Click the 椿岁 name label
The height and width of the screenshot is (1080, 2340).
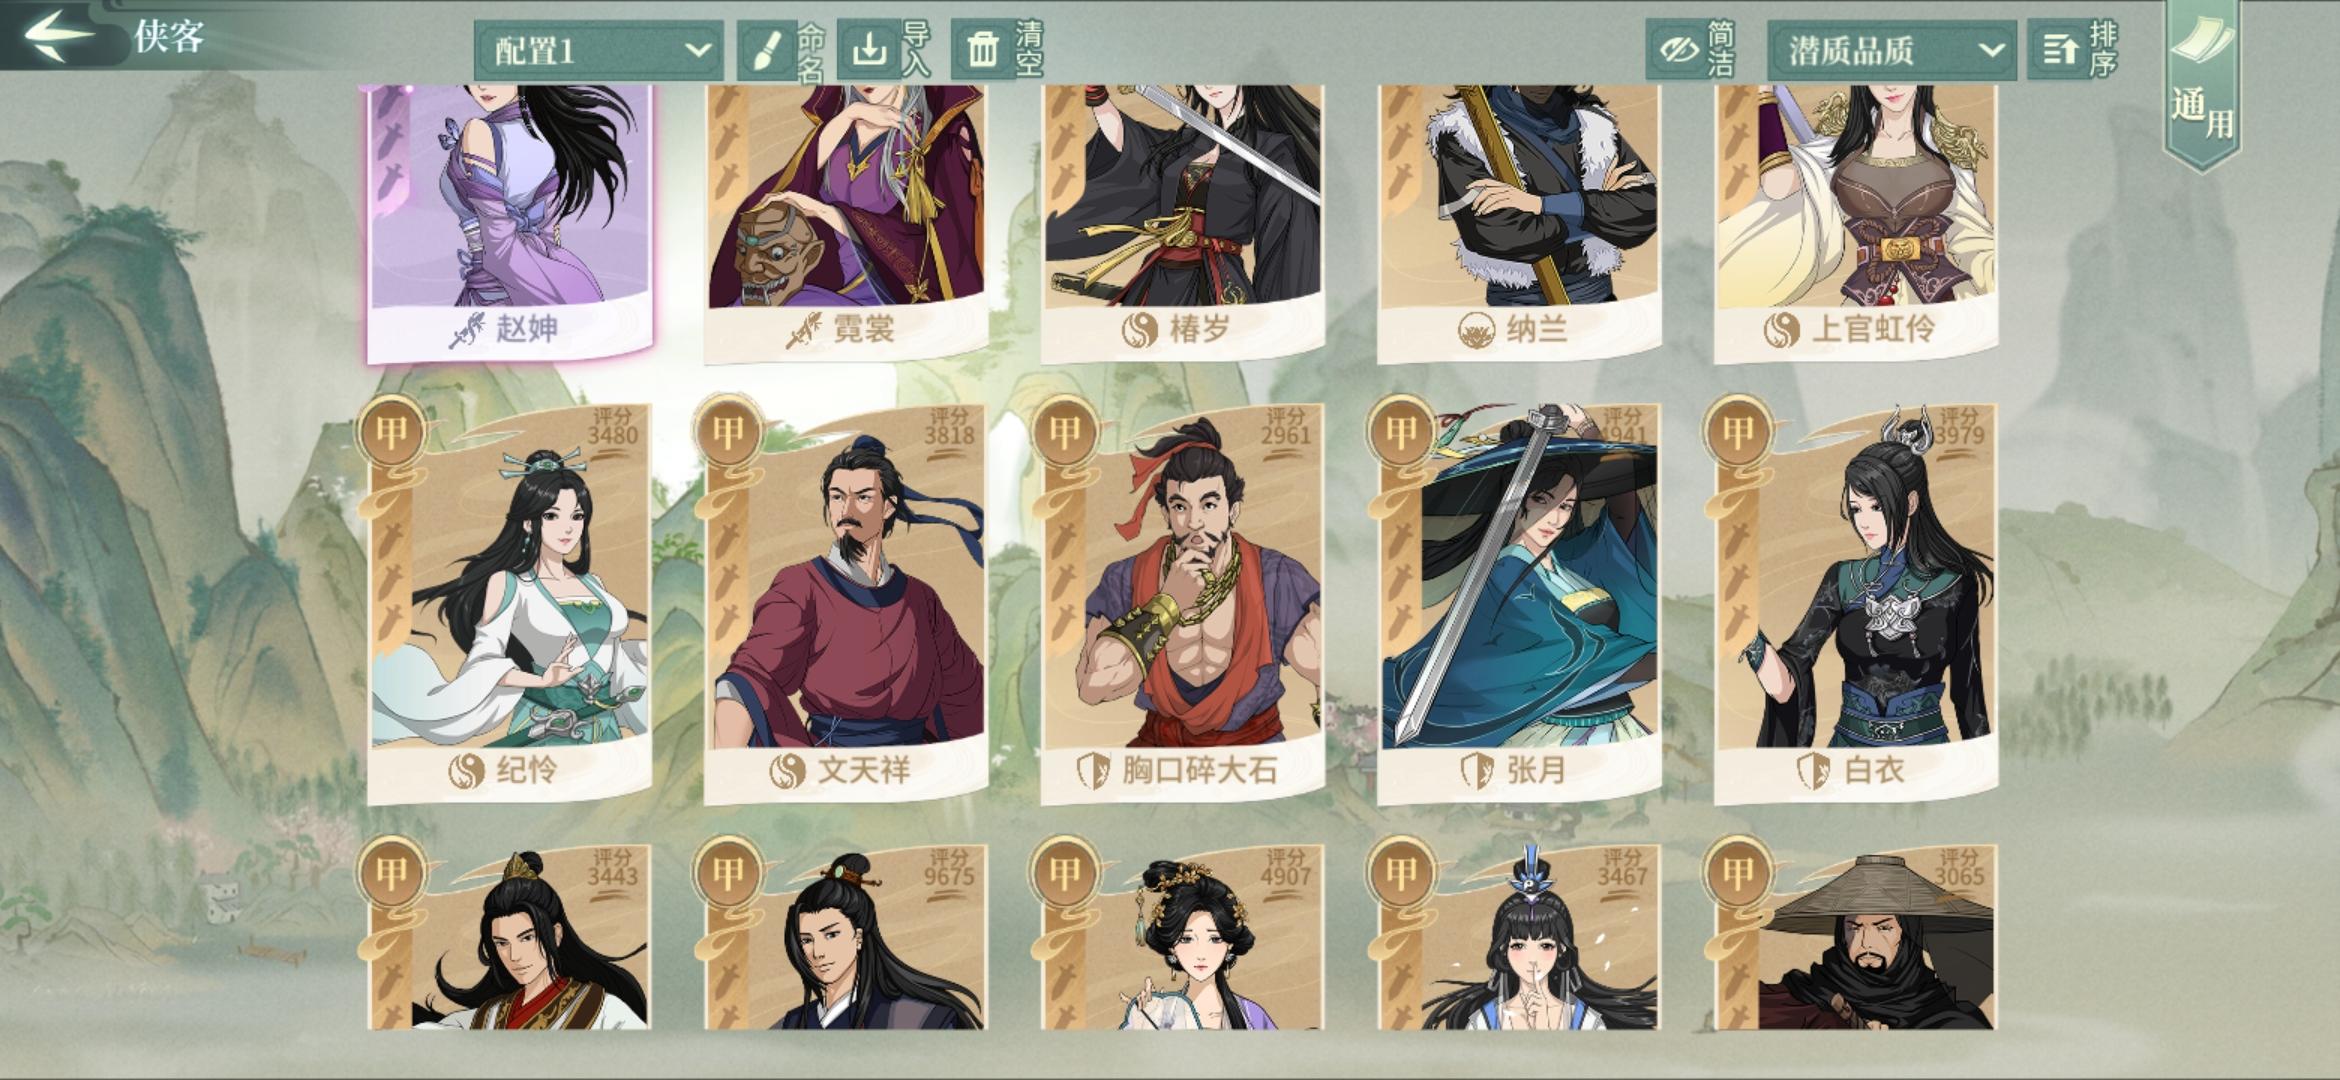pos(1200,328)
